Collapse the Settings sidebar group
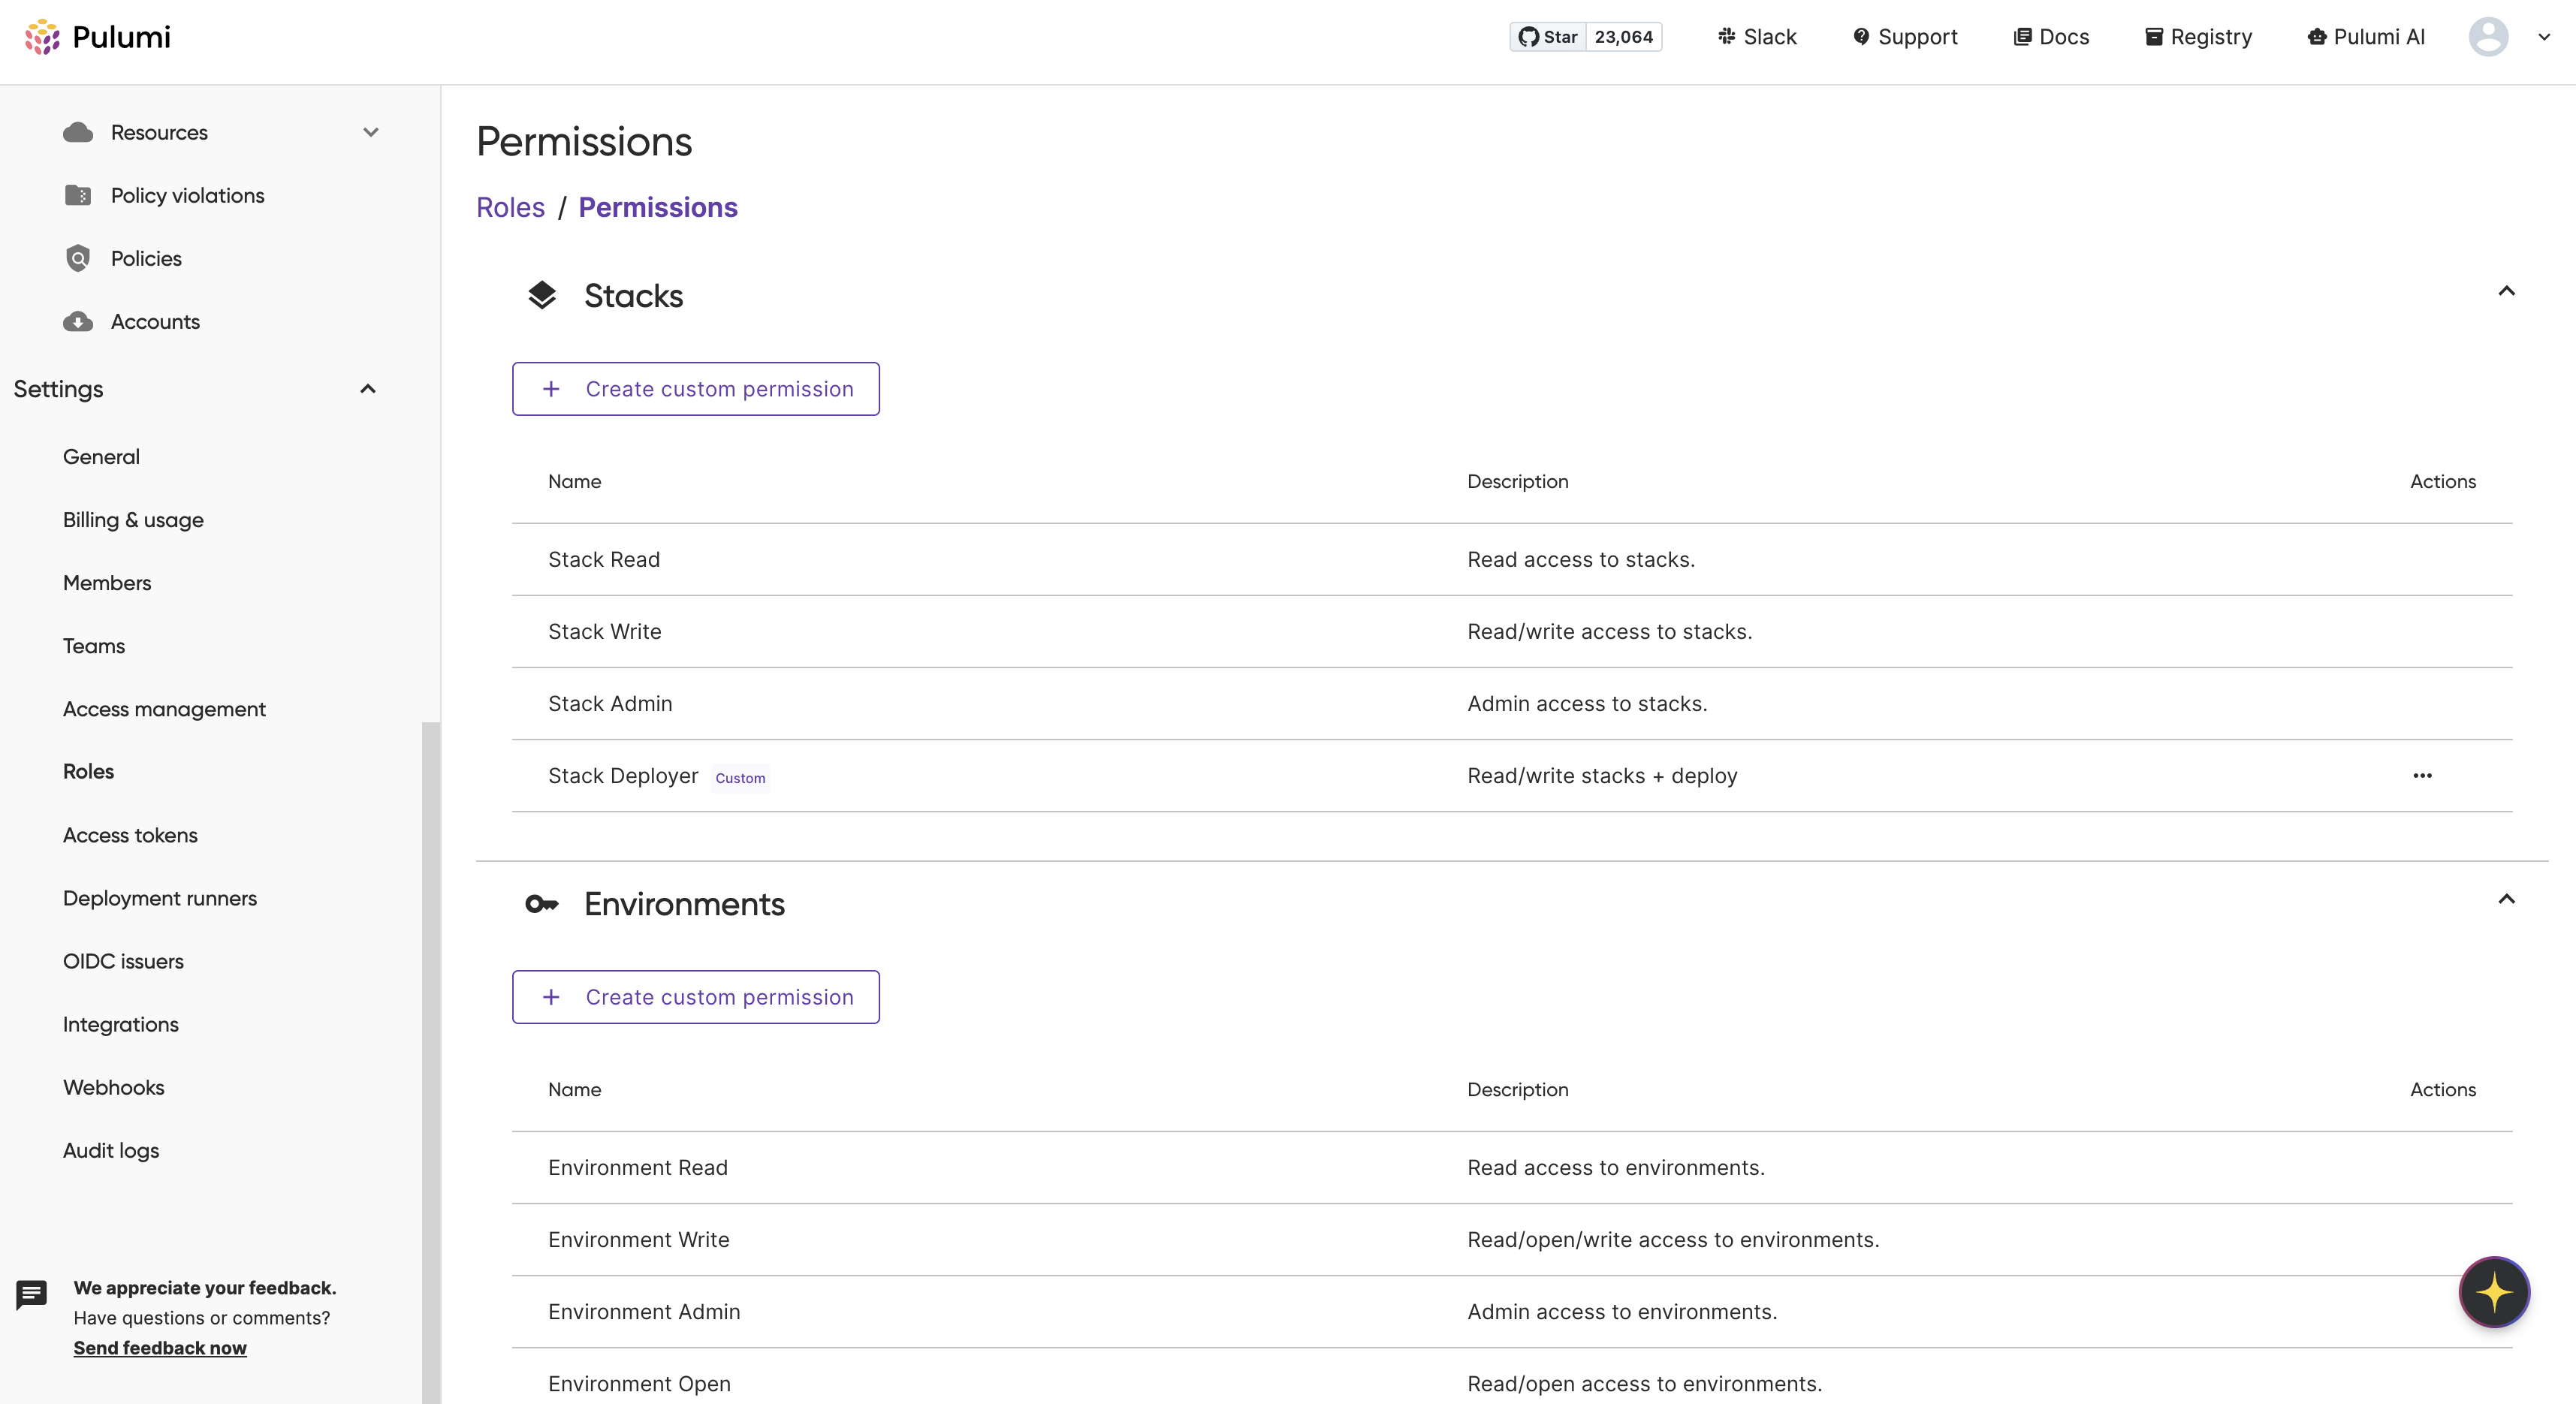 pyautogui.click(x=368, y=389)
